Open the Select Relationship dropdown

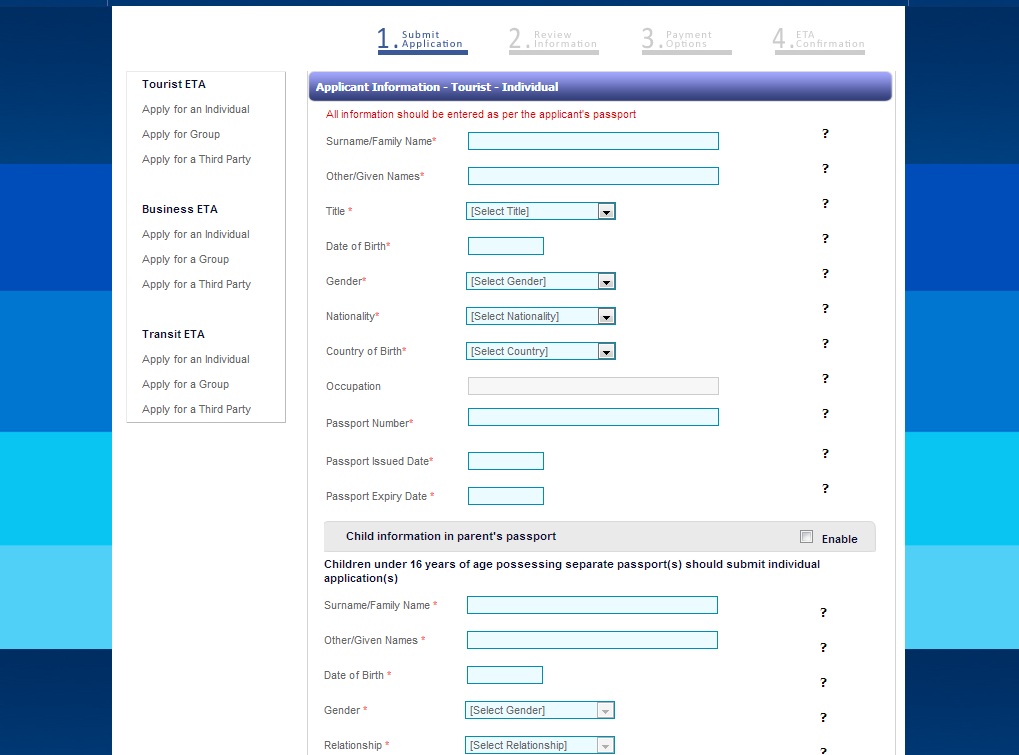[539, 745]
